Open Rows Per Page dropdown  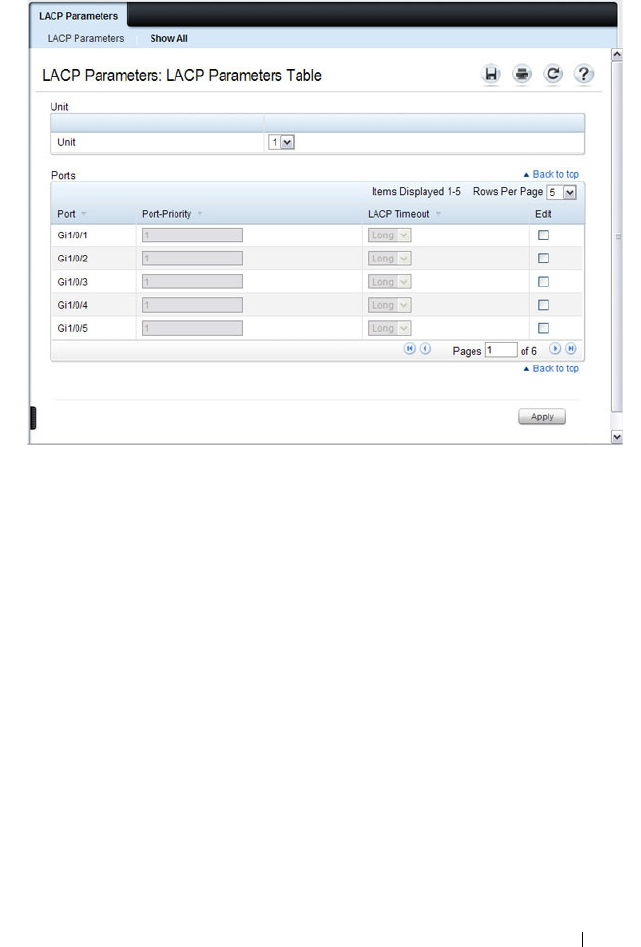tap(561, 192)
